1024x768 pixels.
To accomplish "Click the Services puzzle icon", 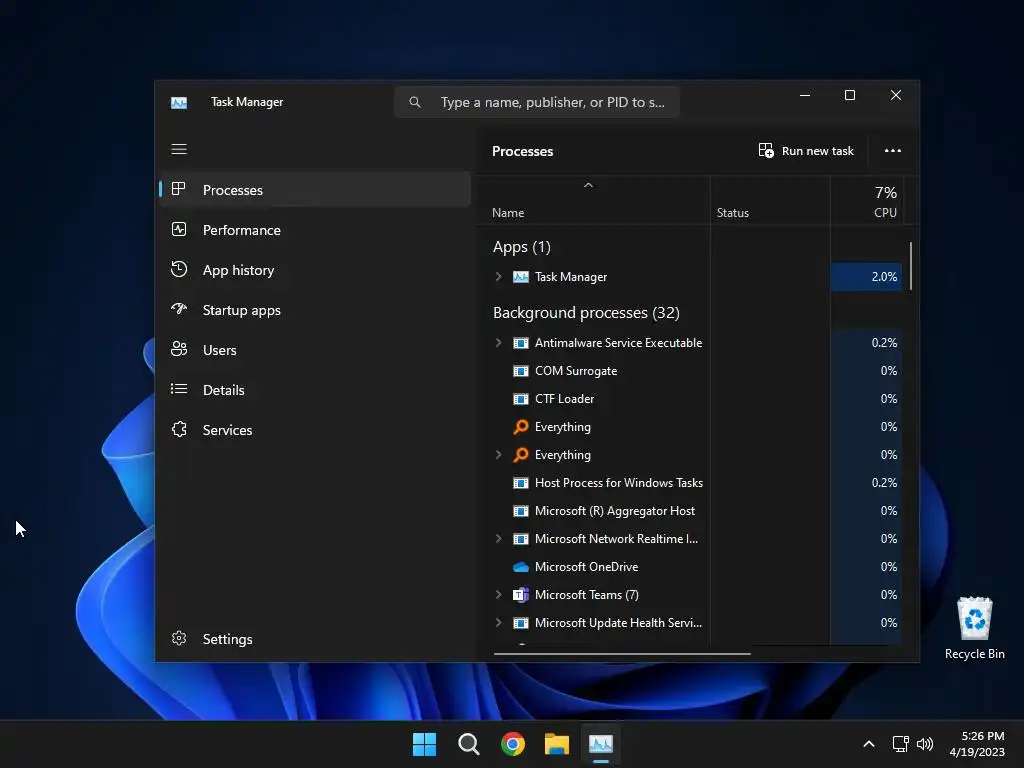I will 178,429.
